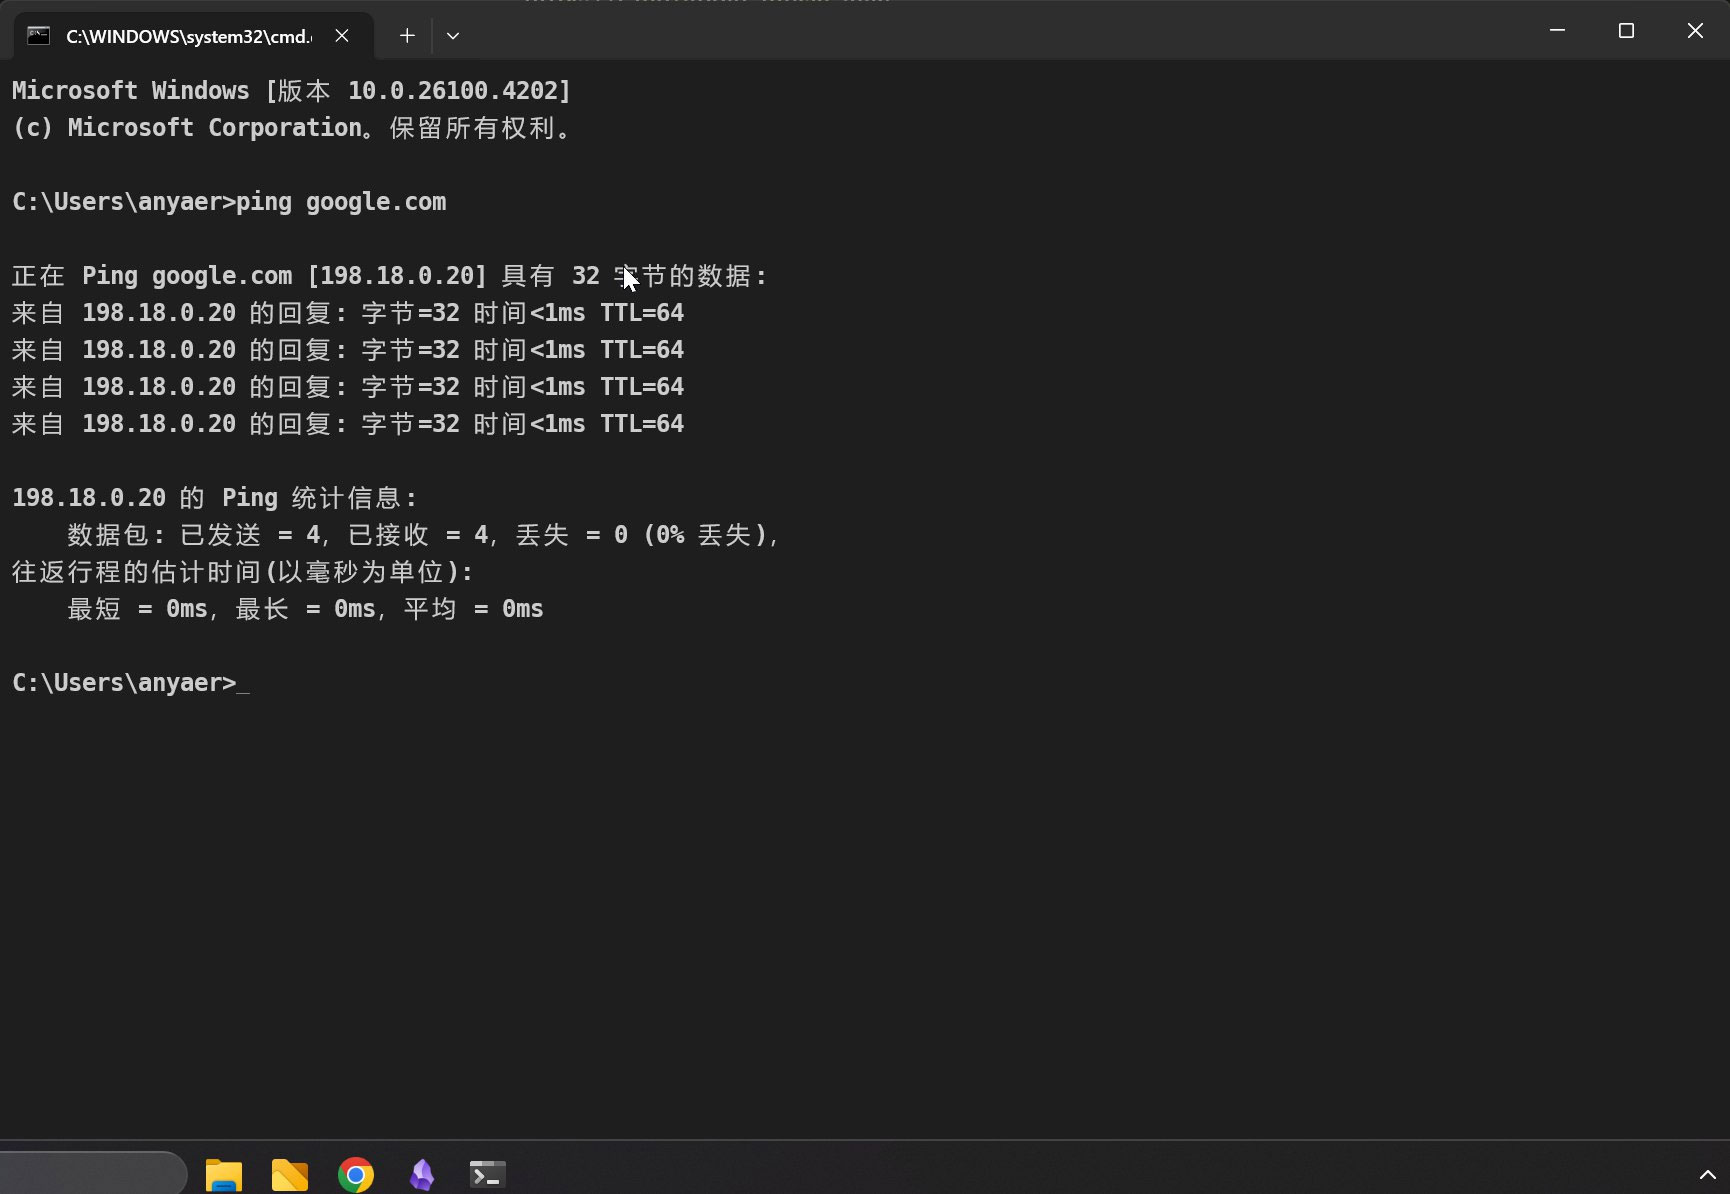Maximize the terminal window
This screenshot has width=1730, height=1194.
pyautogui.click(x=1626, y=31)
